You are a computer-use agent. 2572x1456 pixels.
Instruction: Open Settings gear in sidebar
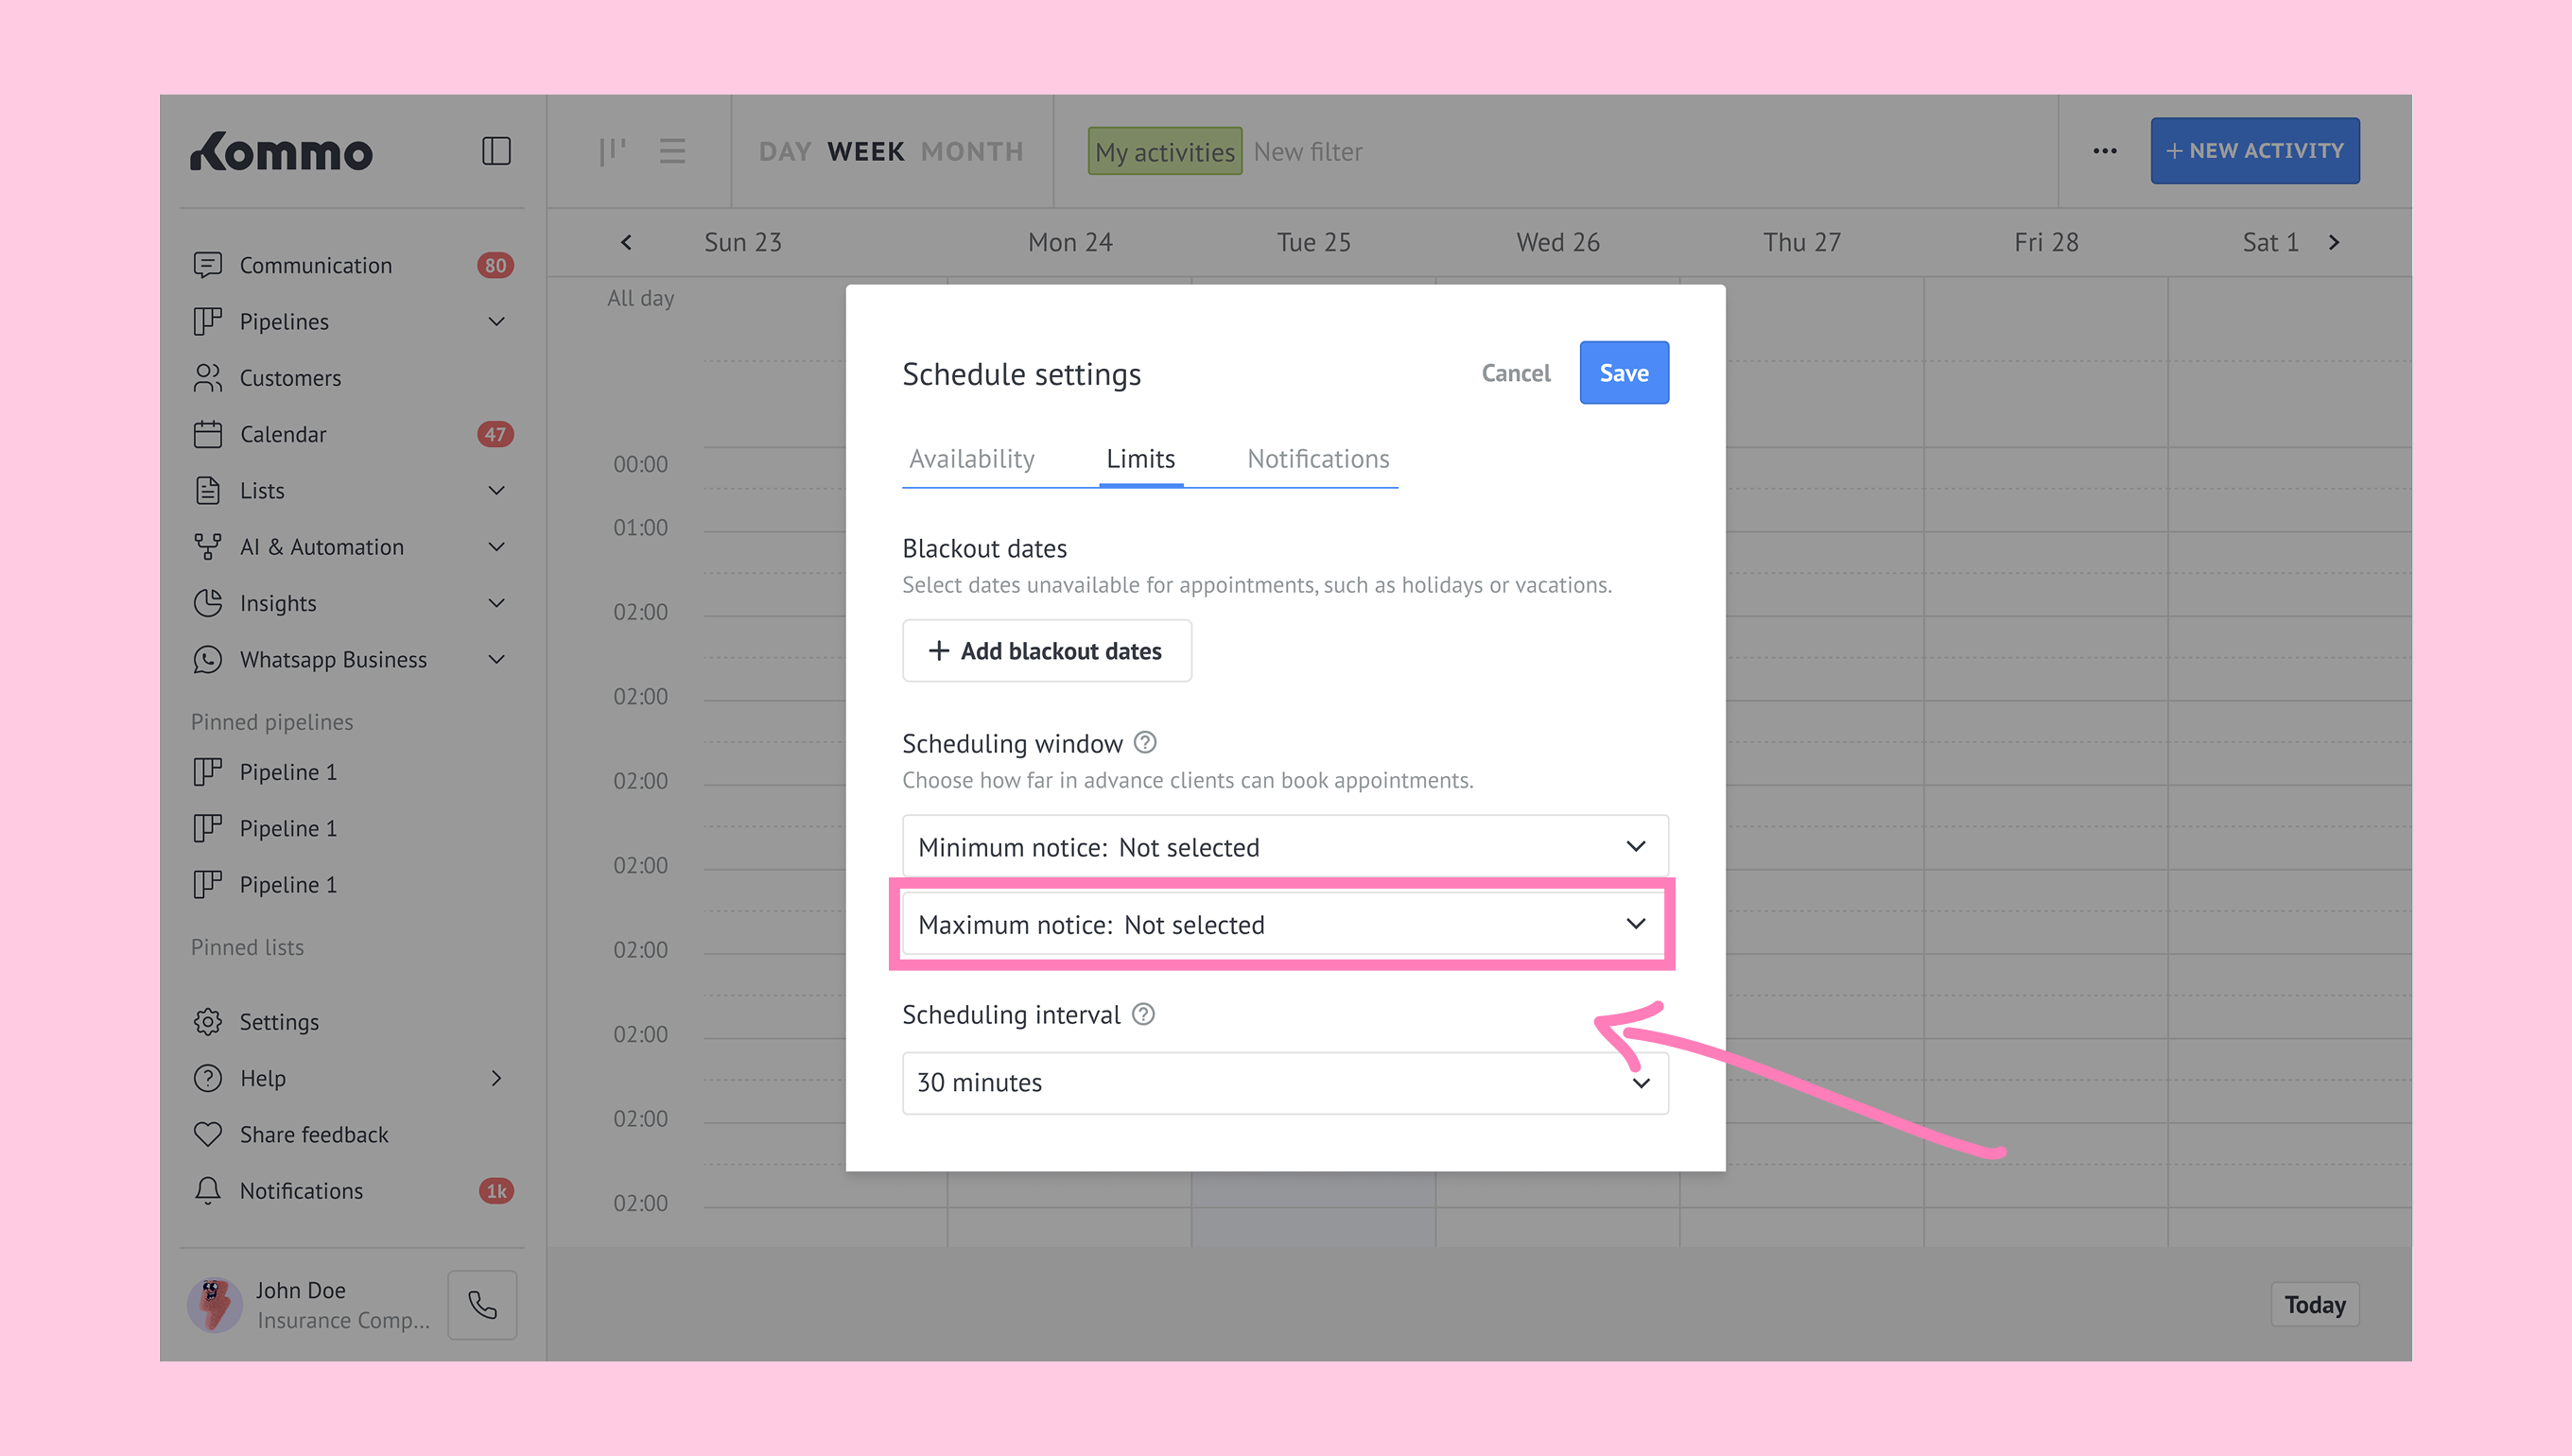coord(208,1022)
